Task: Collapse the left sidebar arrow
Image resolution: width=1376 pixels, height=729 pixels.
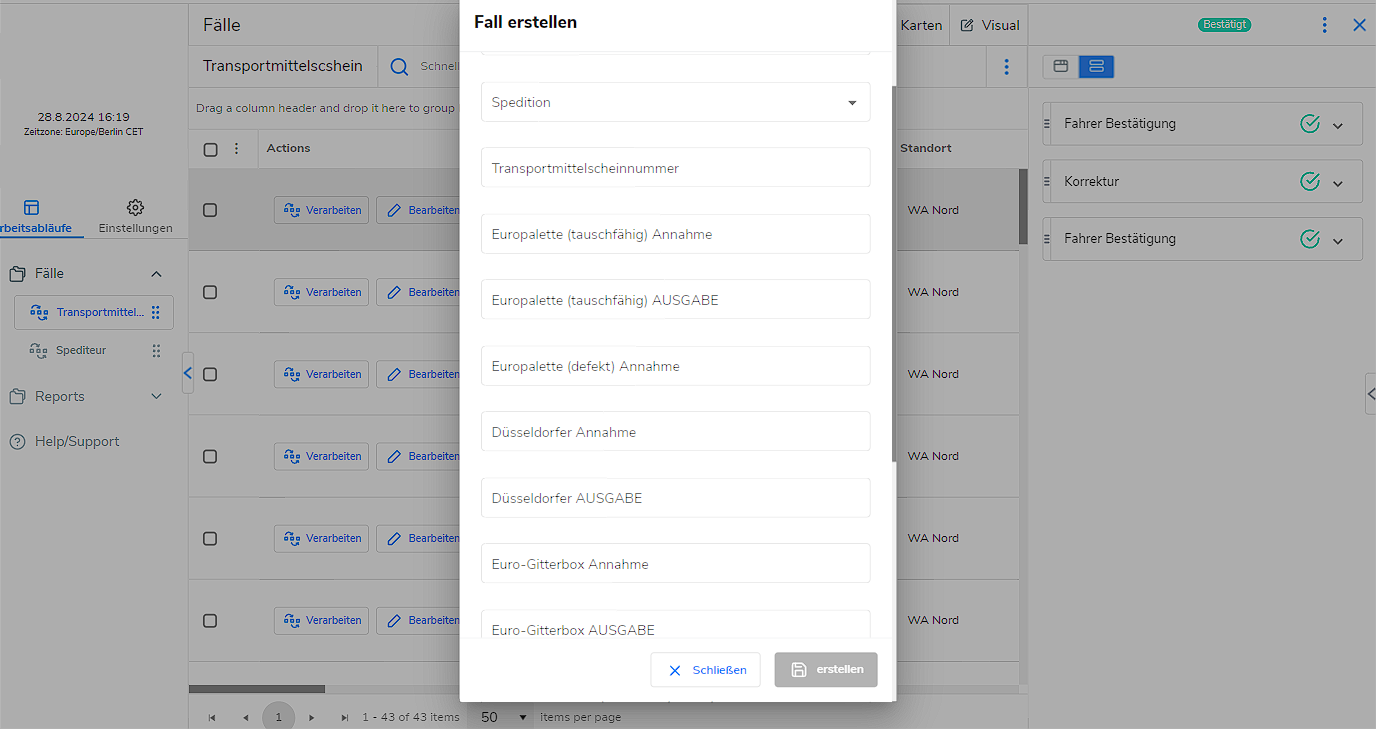Action: click(188, 373)
